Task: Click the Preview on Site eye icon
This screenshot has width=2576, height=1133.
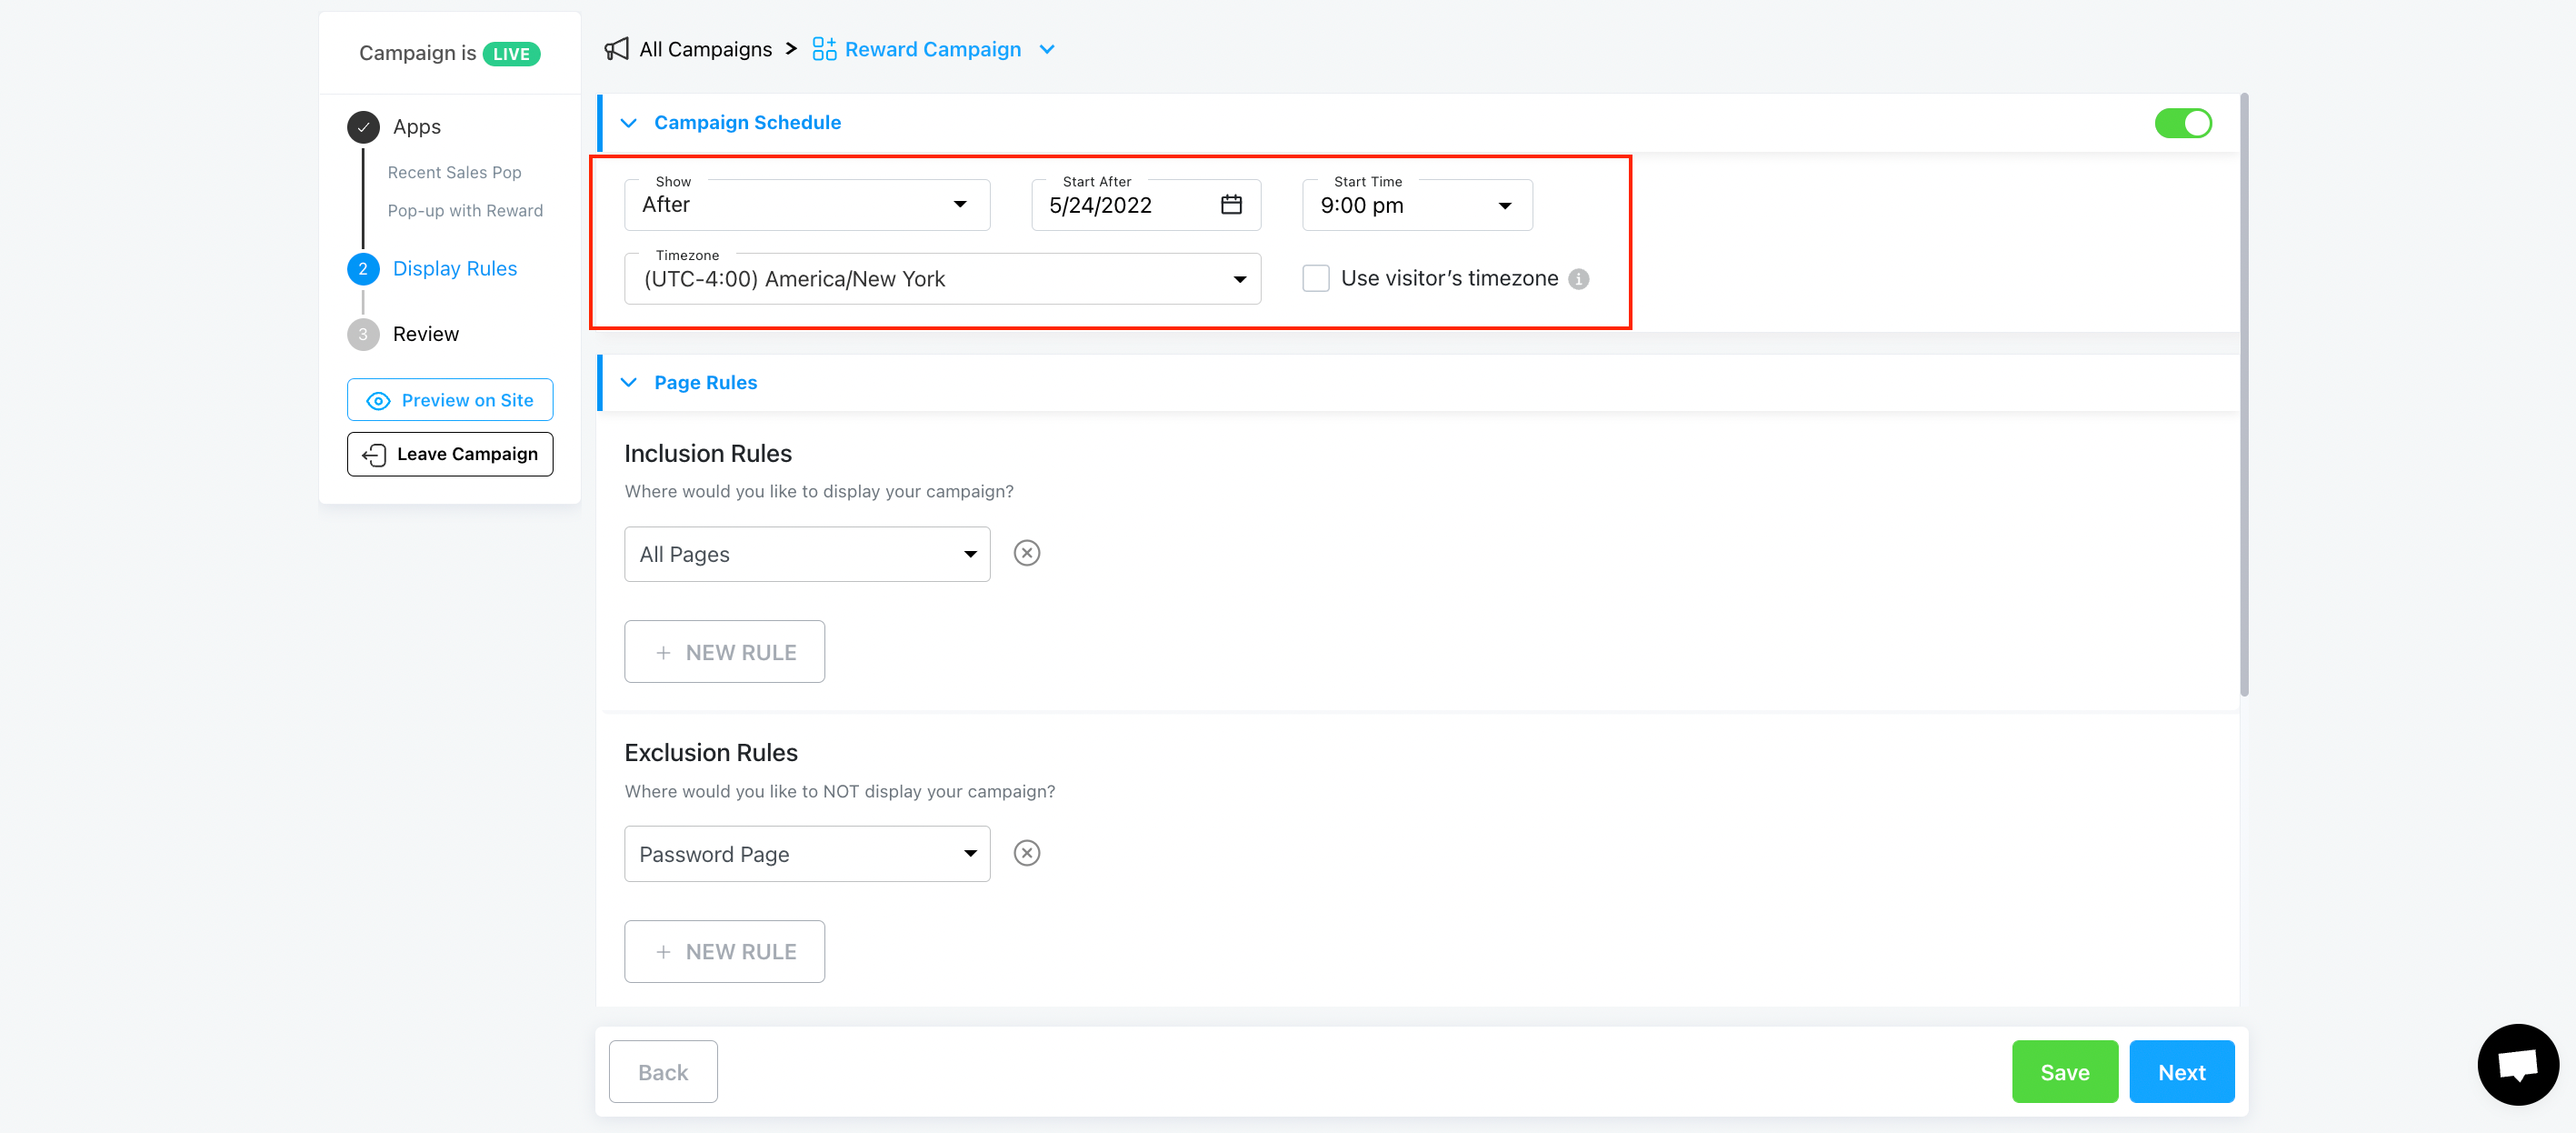Action: pyautogui.click(x=380, y=399)
